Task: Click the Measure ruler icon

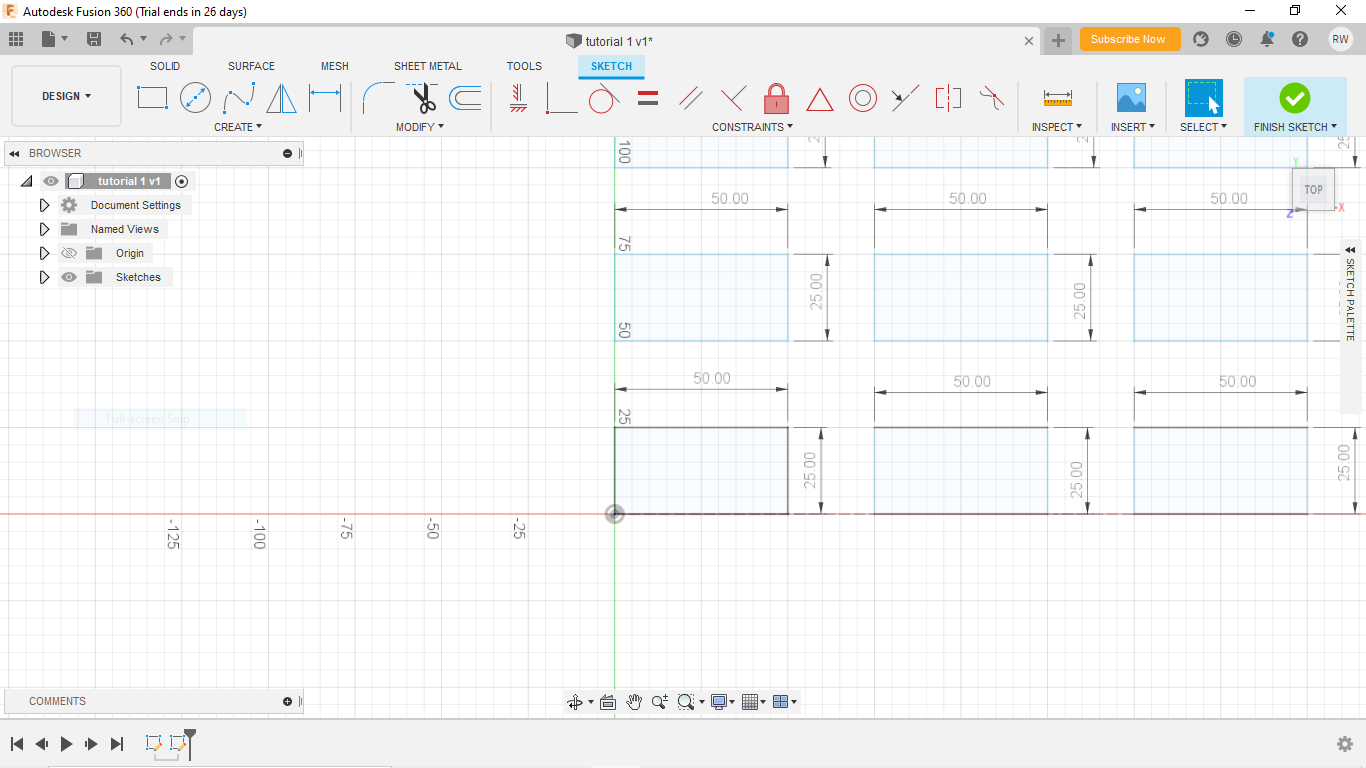Action: tap(1057, 98)
